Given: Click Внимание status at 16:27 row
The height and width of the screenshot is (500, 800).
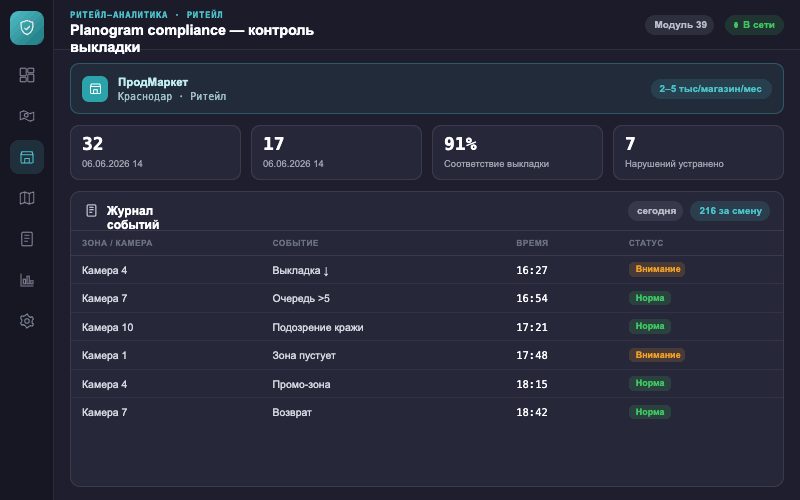Looking at the screenshot, I should click(x=657, y=269).
